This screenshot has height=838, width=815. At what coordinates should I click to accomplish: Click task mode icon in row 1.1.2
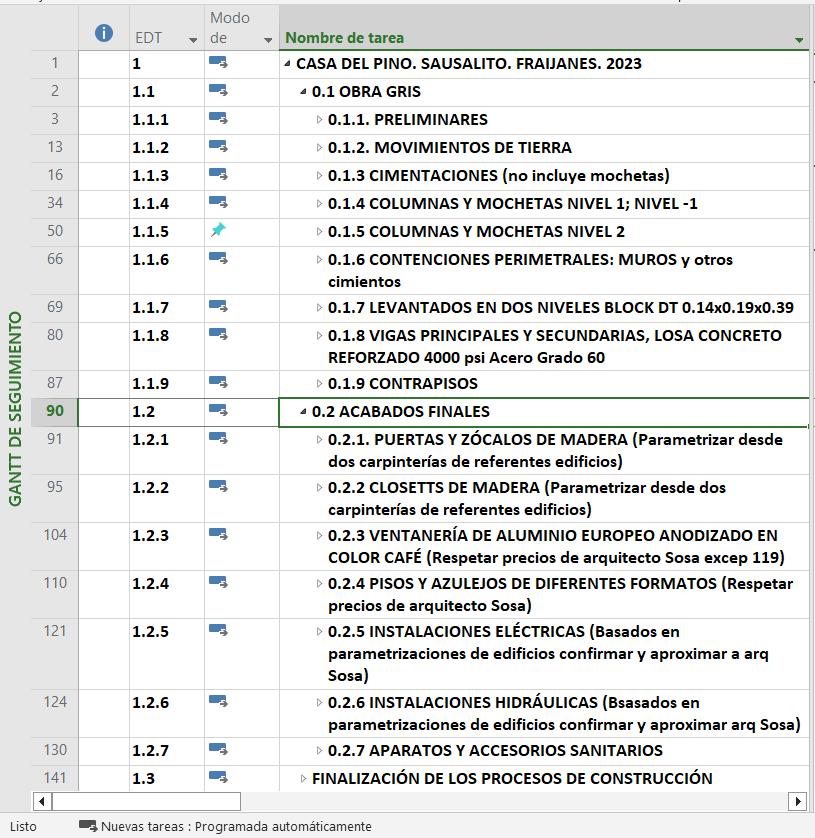coord(218,146)
